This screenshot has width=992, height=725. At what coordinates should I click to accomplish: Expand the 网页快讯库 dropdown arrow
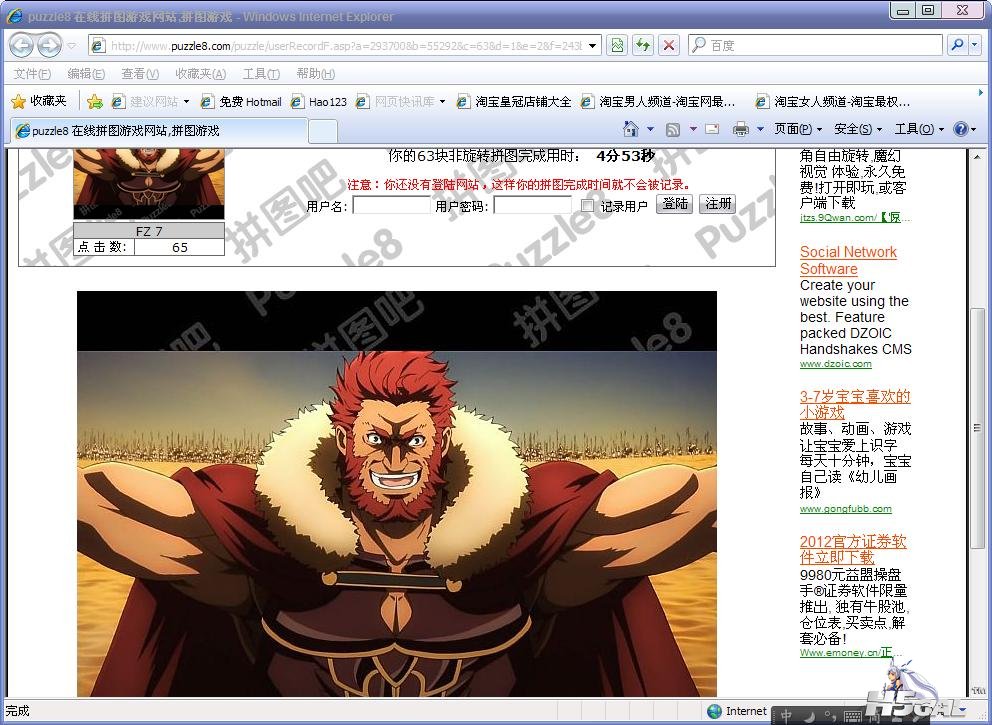point(442,101)
